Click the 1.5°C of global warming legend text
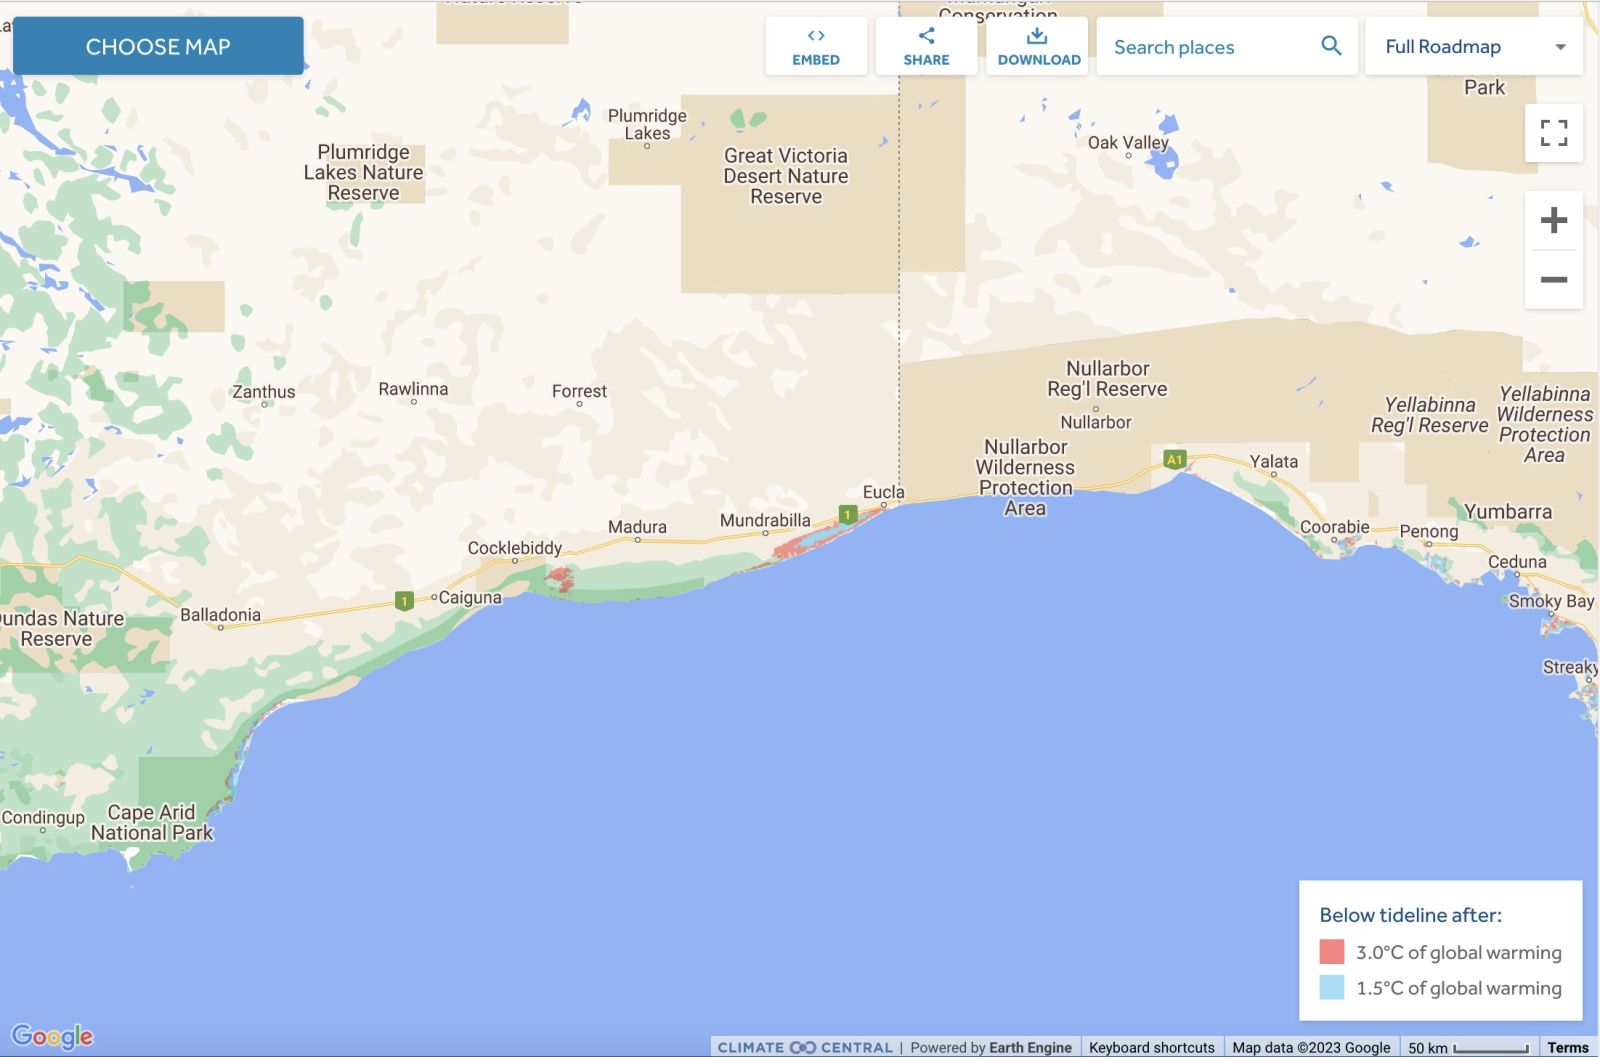The height and width of the screenshot is (1057, 1600). [x=1458, y=988]
